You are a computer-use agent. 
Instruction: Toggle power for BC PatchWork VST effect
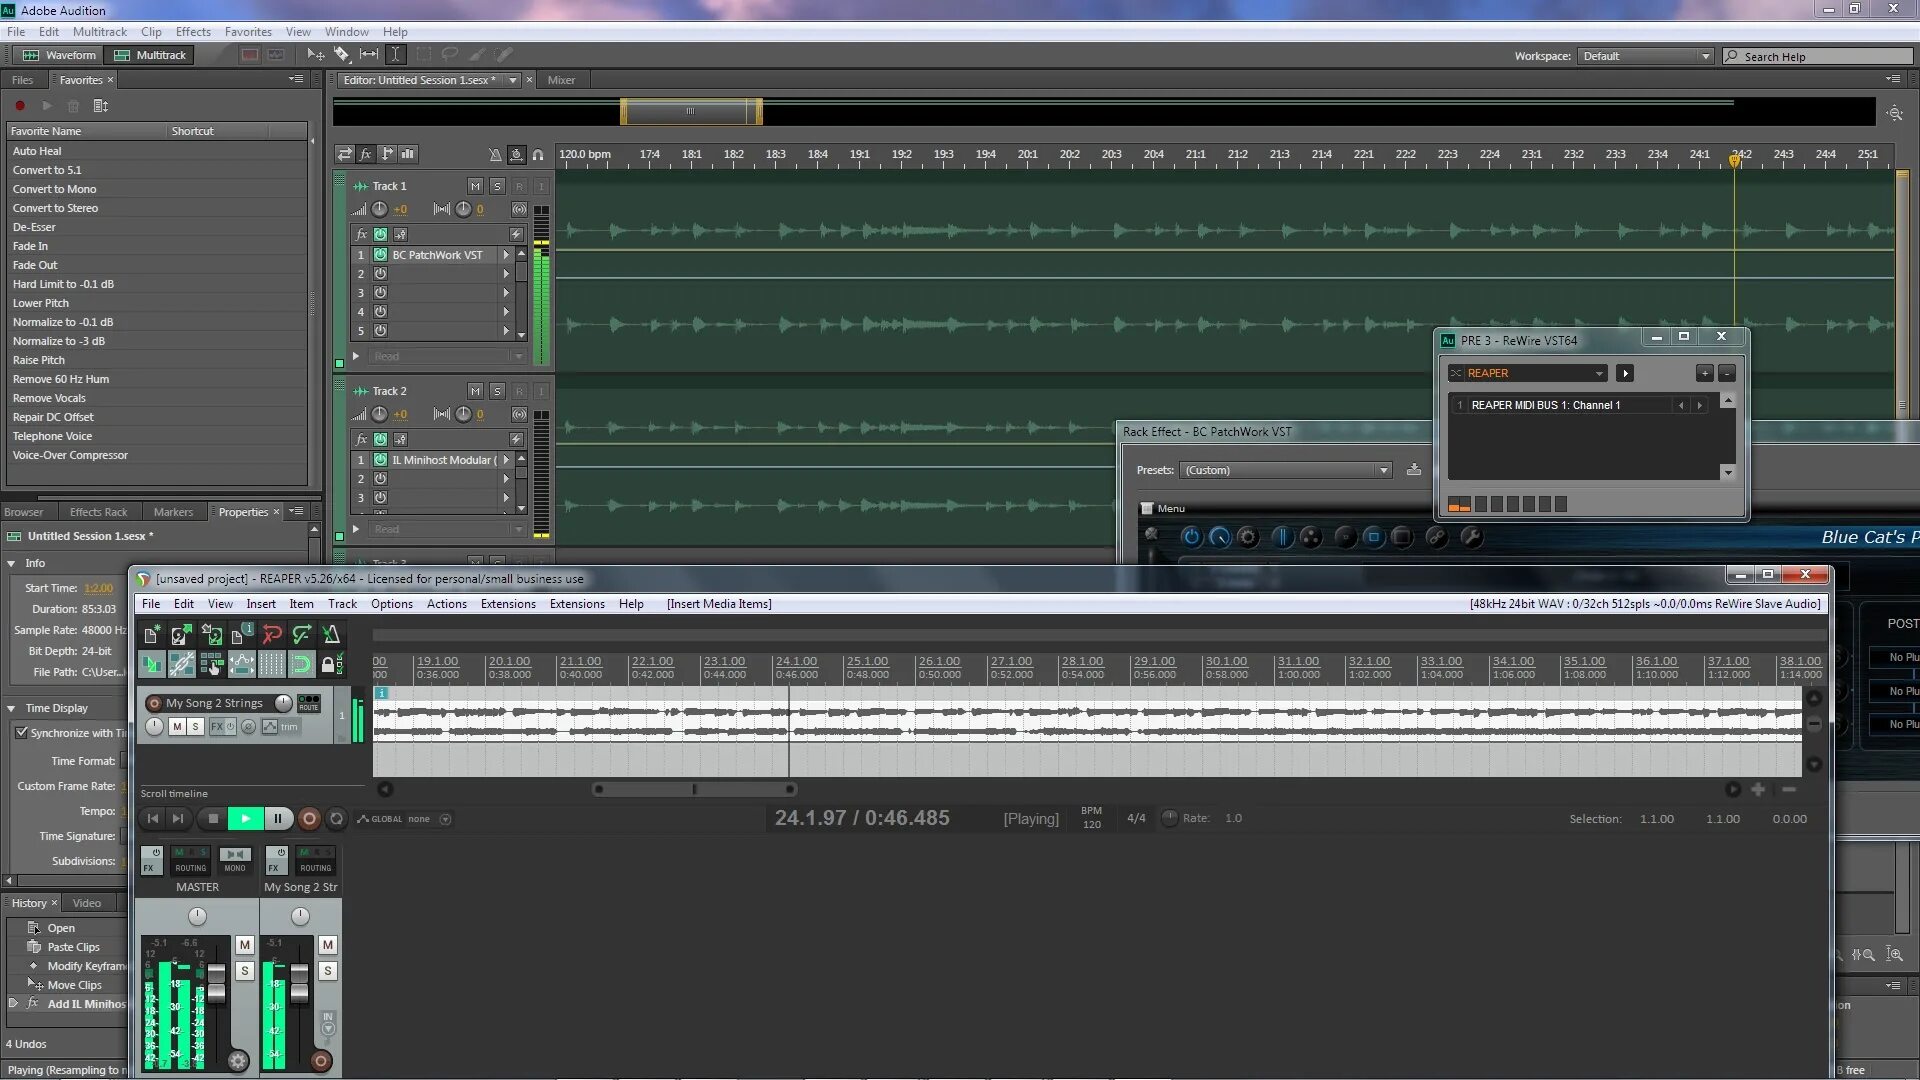pos(380,255)
